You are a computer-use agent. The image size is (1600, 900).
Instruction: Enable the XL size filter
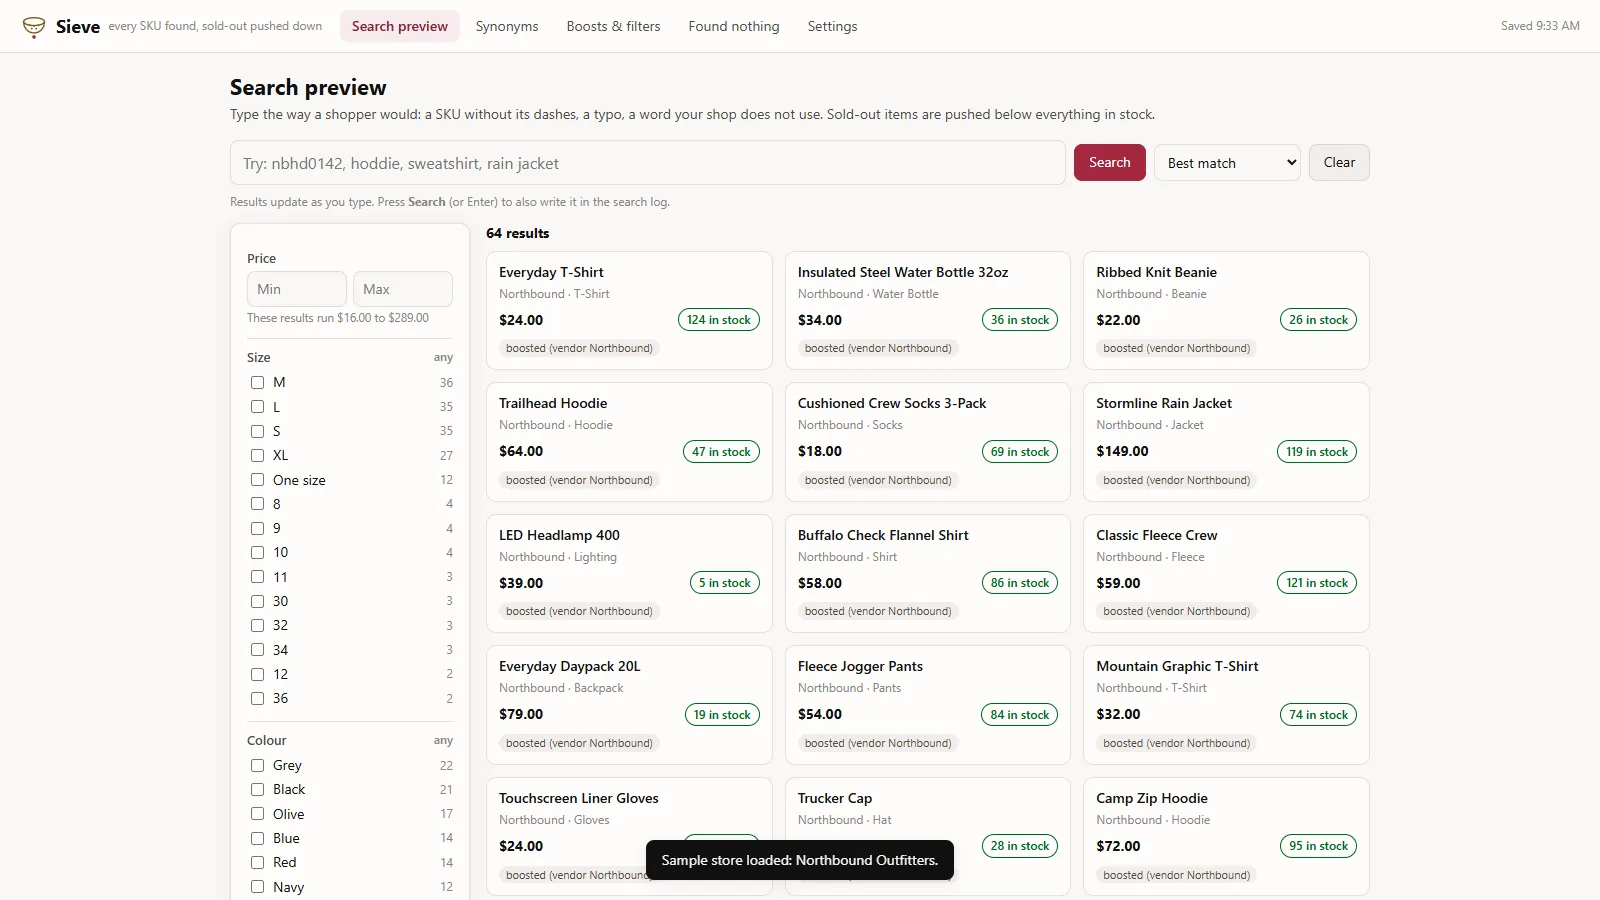pos(257,455)
